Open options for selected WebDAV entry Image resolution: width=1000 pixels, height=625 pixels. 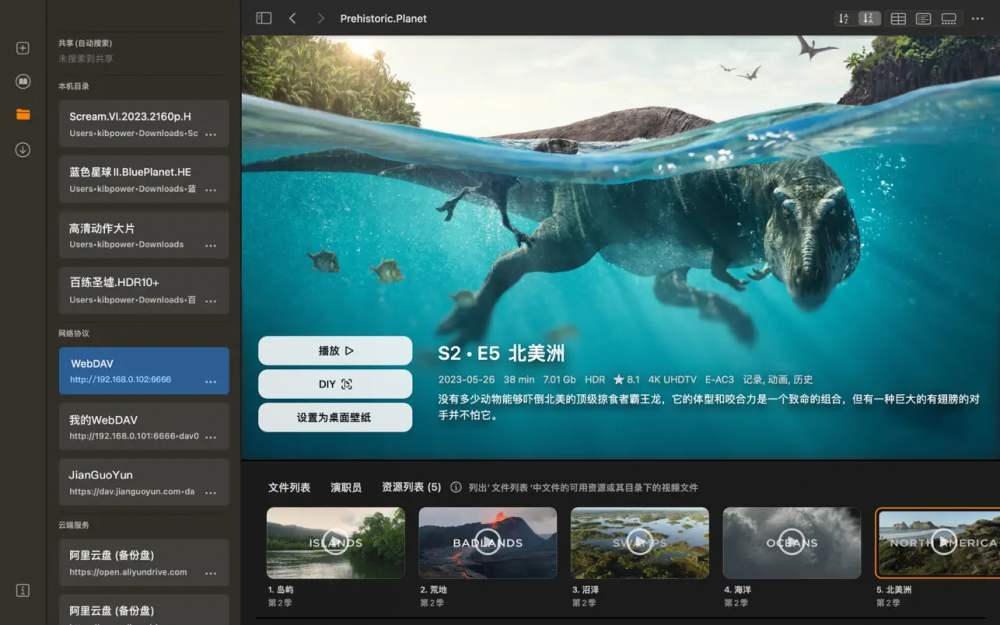211,381
